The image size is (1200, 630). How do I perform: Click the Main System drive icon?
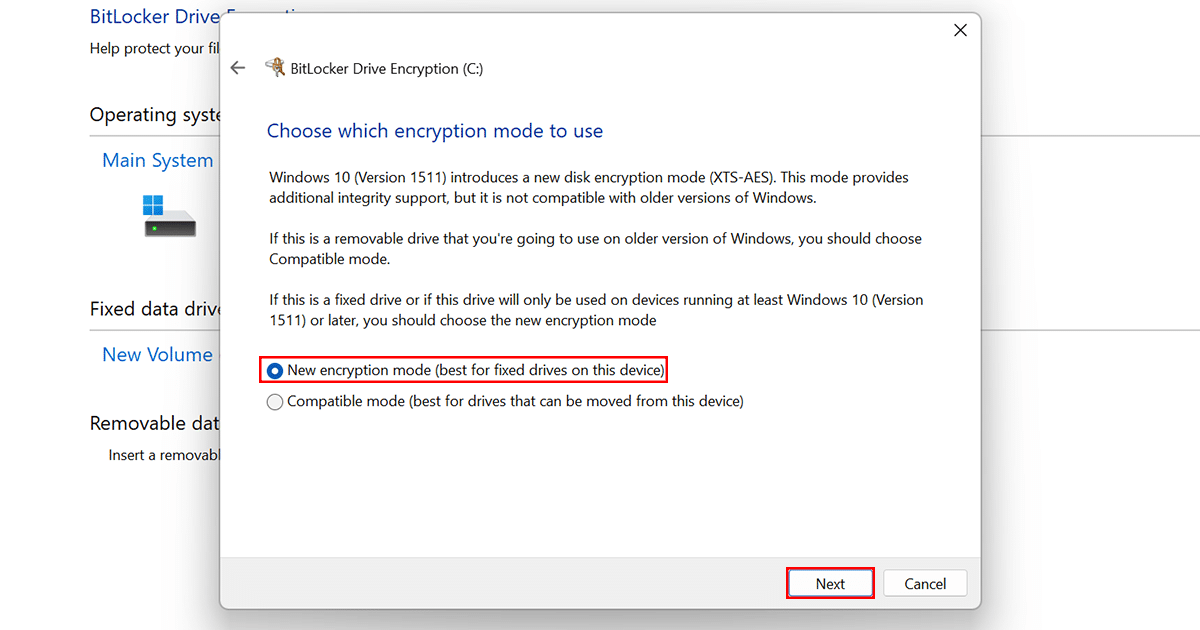(169, 219)
